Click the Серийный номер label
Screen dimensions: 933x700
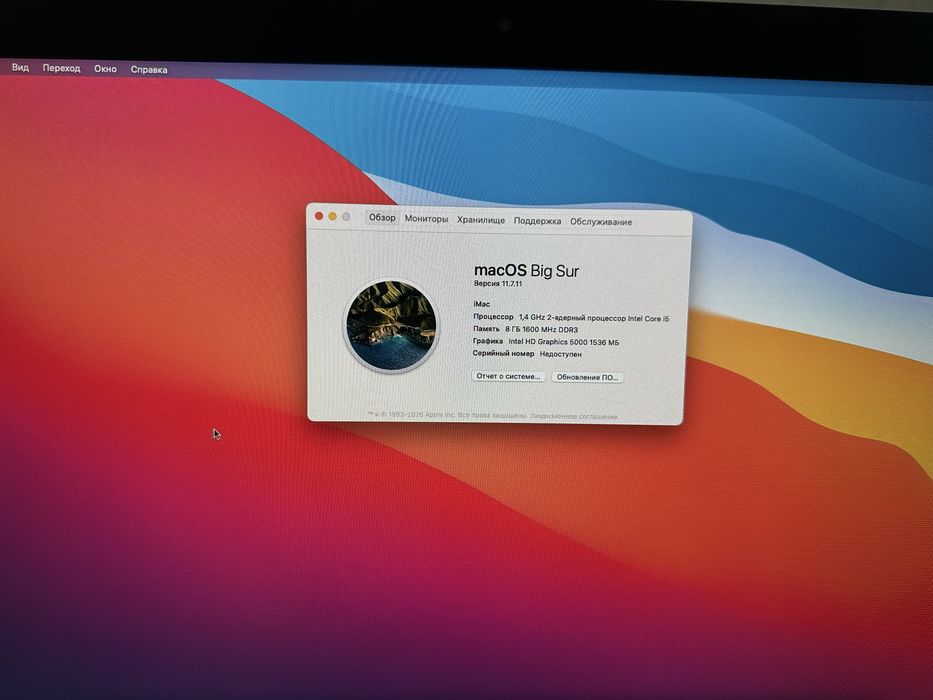pos(503,353)
